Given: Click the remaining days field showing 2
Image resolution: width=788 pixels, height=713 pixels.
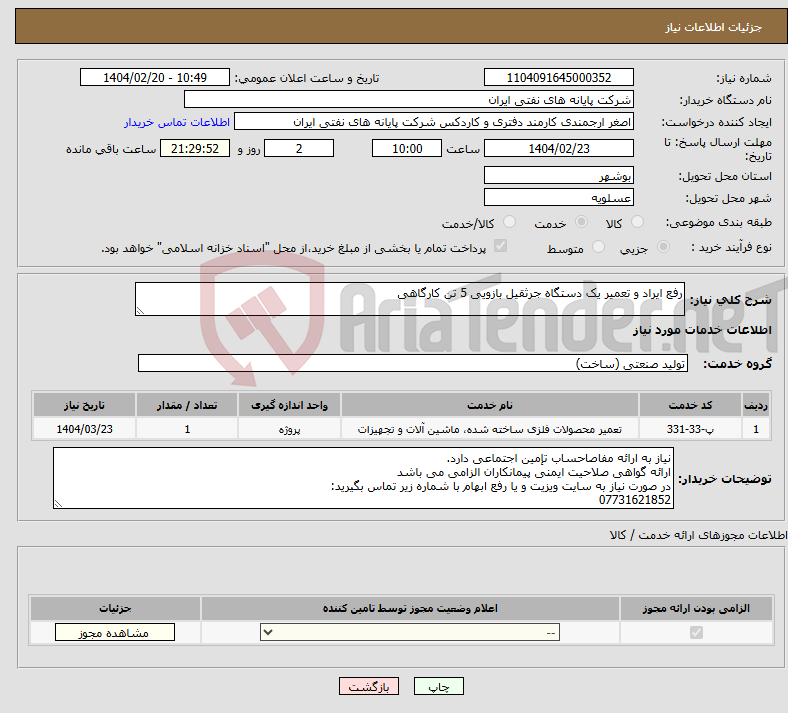Looking at the screenshot, I should 299,148.
